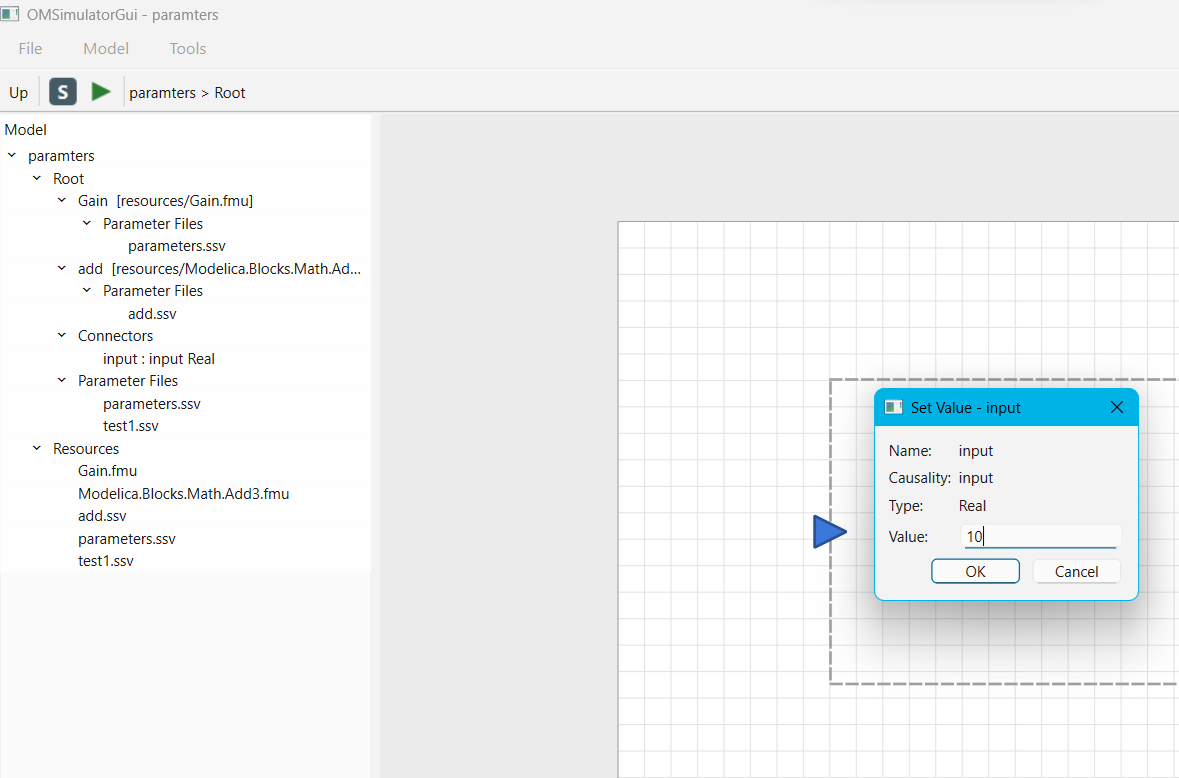Collapse the Connectors node chevron

62,335
